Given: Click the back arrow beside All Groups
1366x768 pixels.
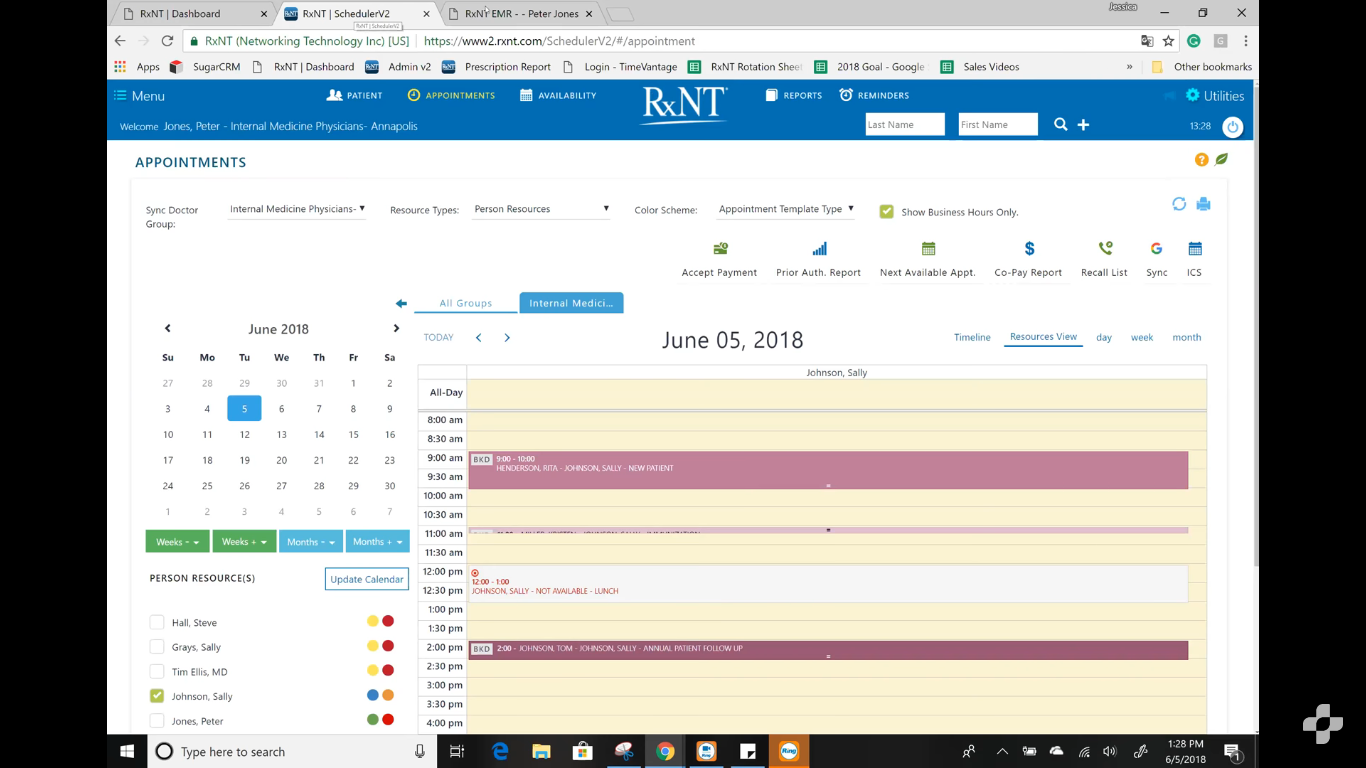Looking at the screenshot, I should [401, 303].
